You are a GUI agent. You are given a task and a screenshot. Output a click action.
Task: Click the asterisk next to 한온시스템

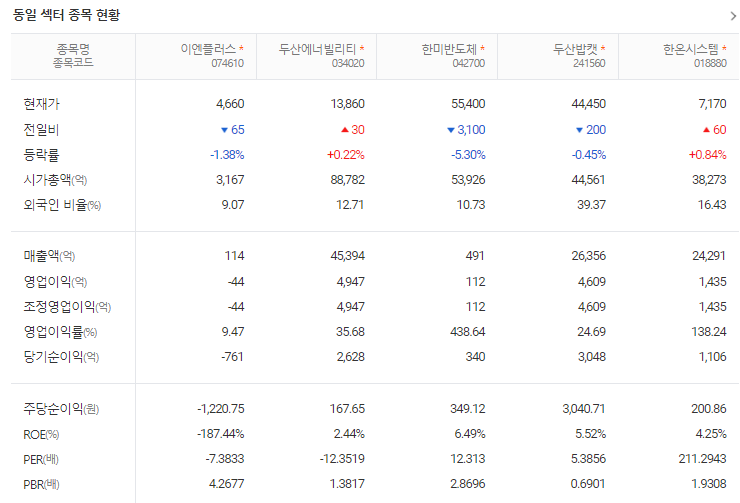(724, 48)
